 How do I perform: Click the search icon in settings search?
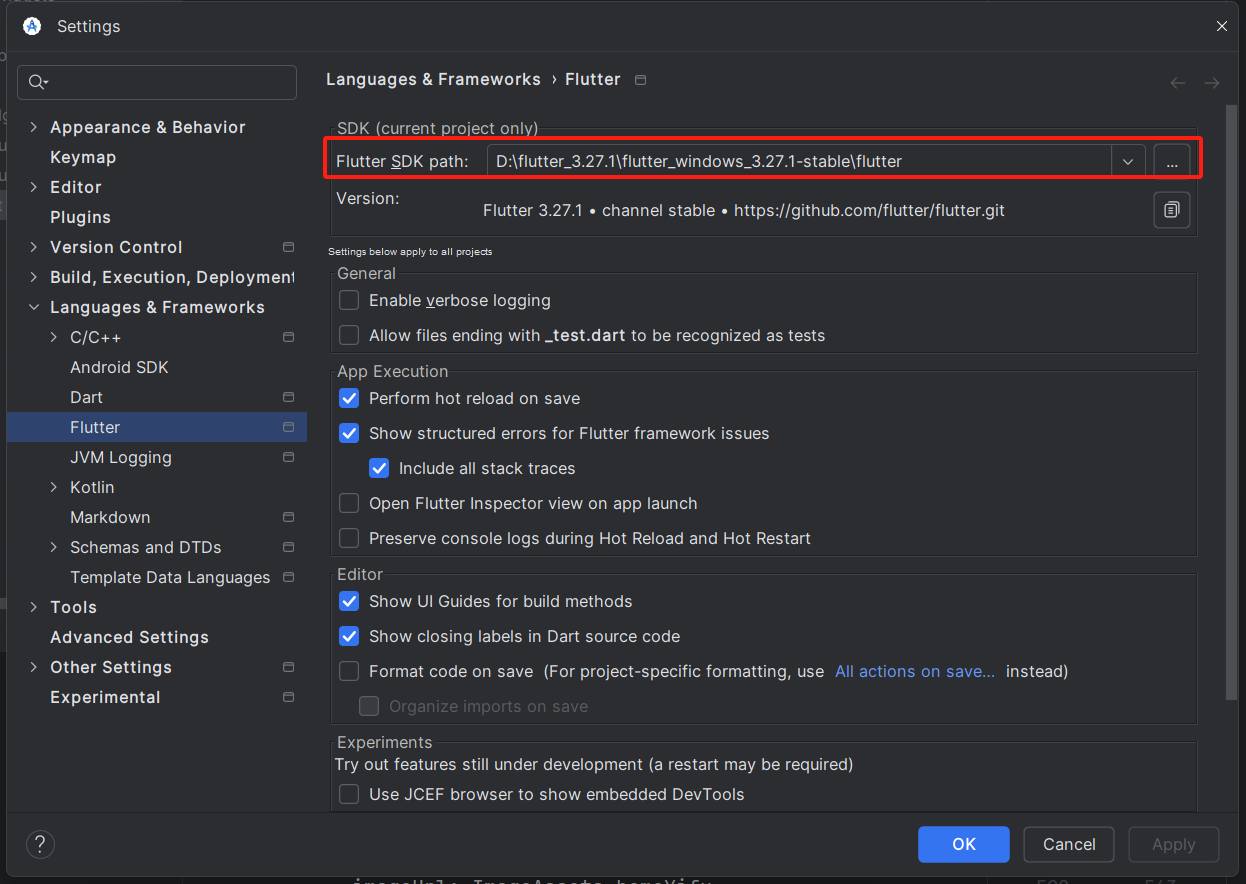[x=38, y=82]
